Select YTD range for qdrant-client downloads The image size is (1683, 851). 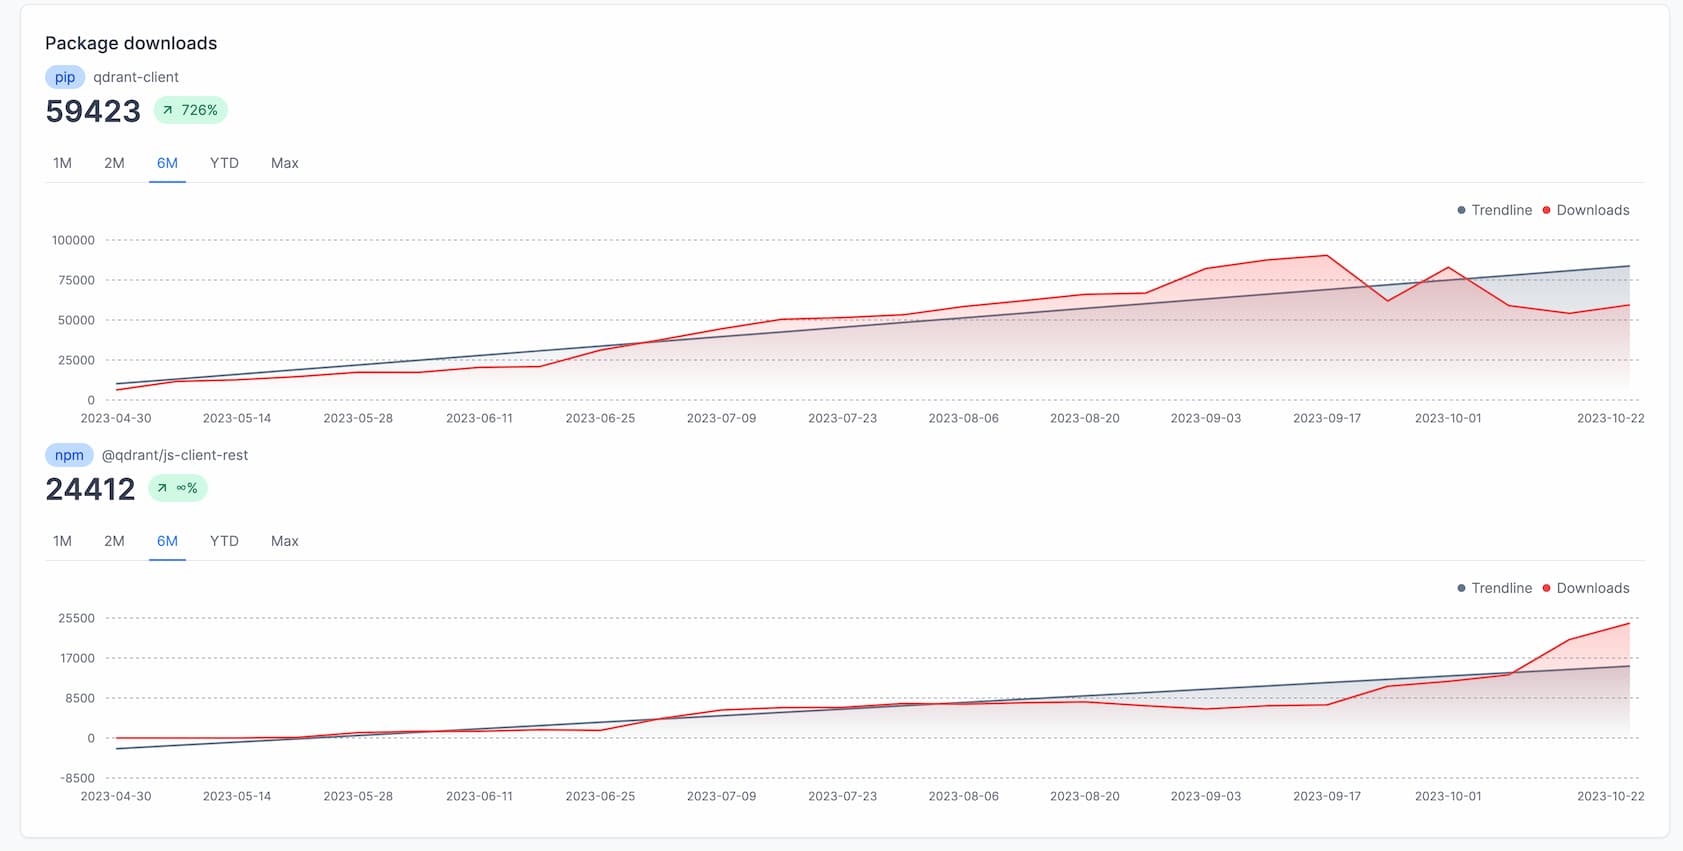[x=224, y=162]
